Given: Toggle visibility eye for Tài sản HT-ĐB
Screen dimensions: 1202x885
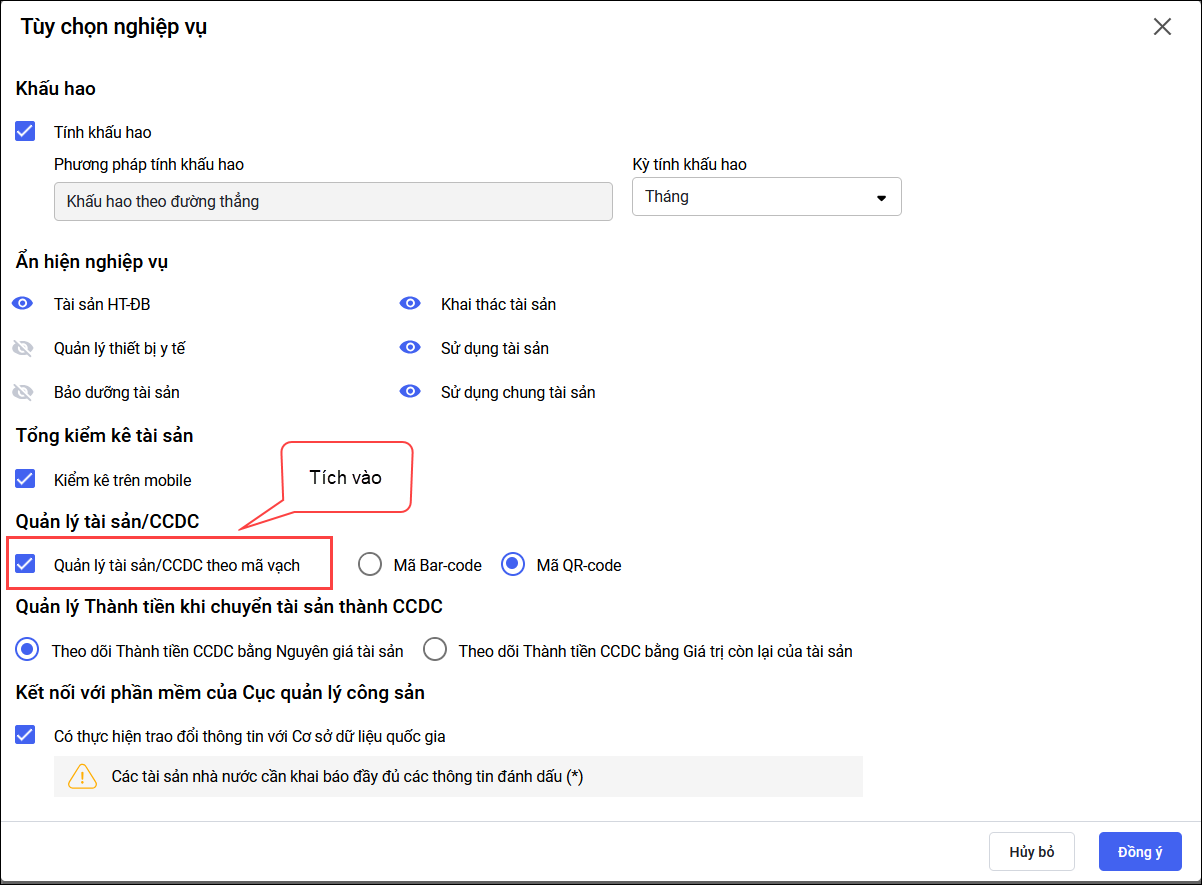Looking at the screenshot, I should 23,304.
